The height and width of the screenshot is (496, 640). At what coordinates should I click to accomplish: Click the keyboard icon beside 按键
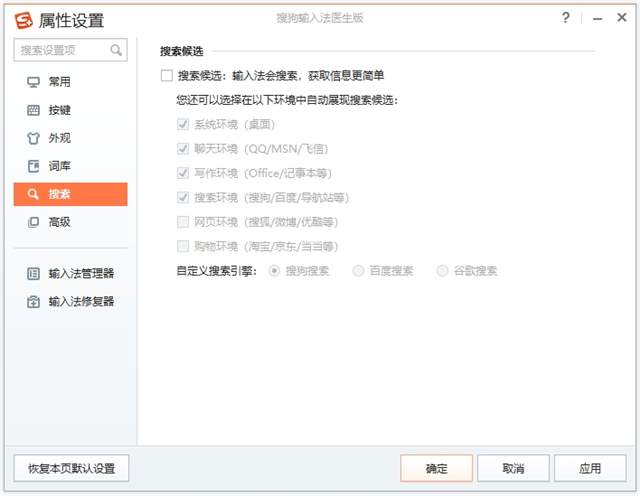[x=33, y=110]
